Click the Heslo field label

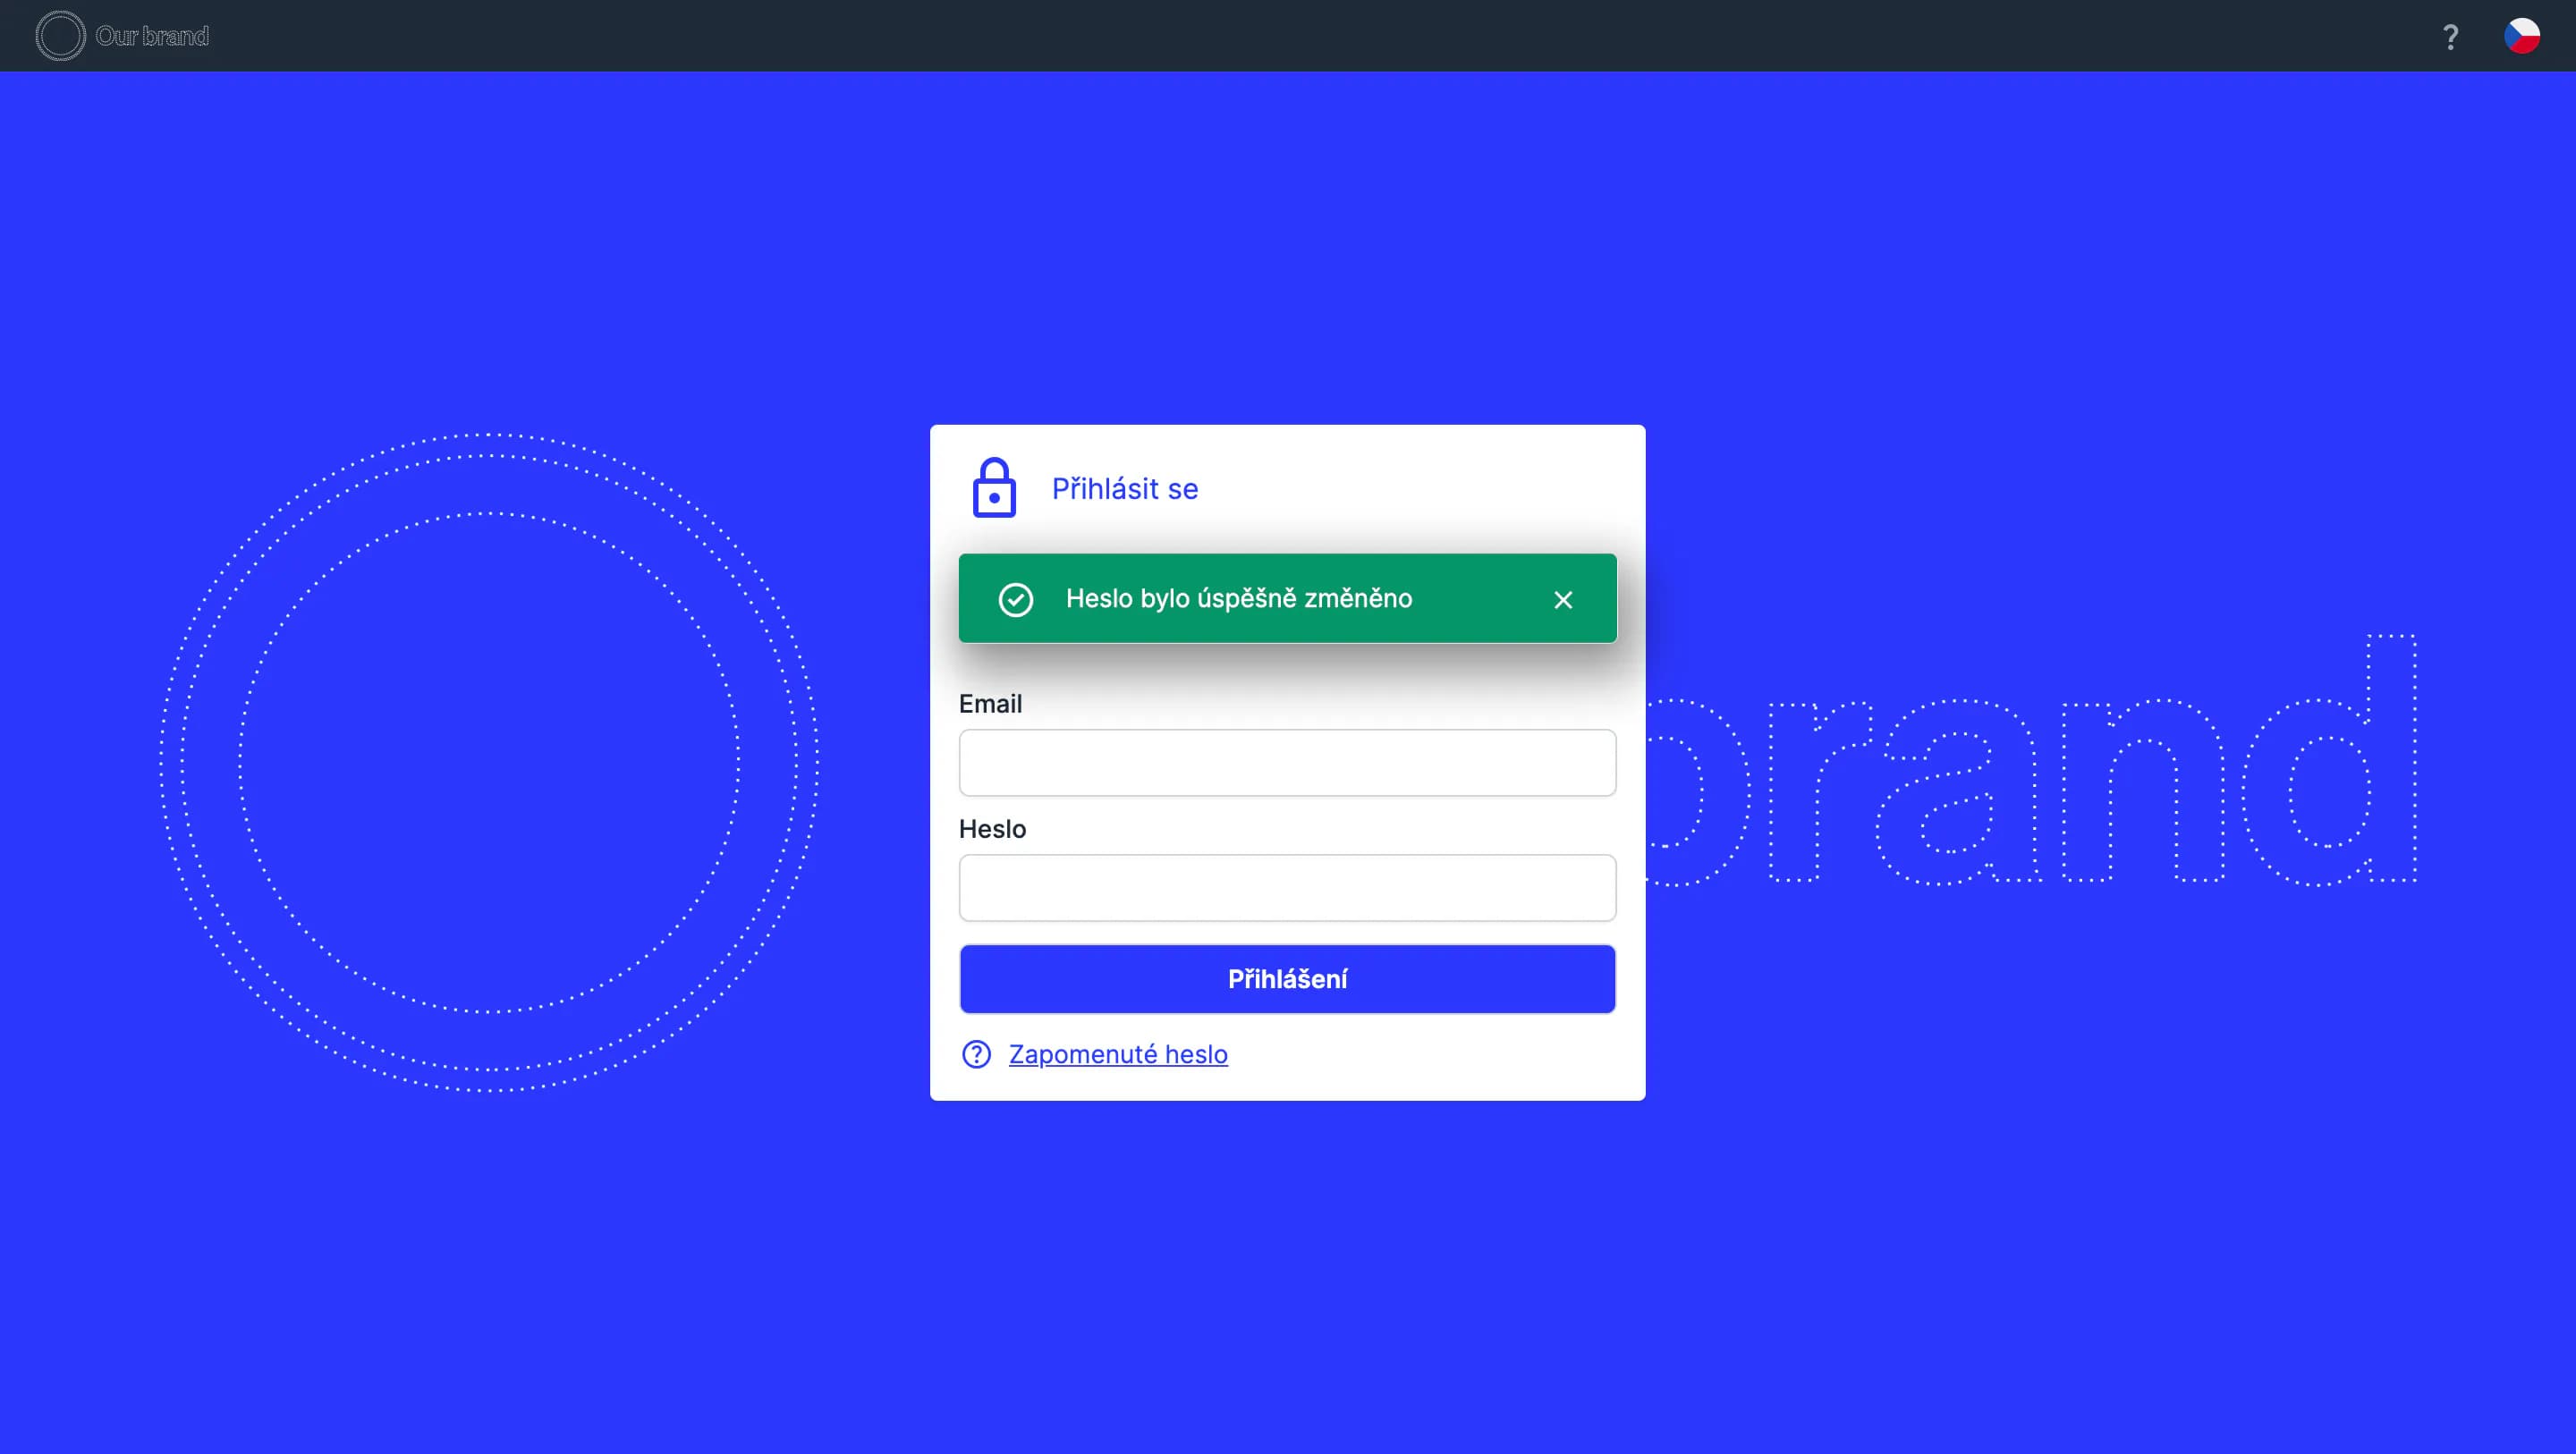992,829
